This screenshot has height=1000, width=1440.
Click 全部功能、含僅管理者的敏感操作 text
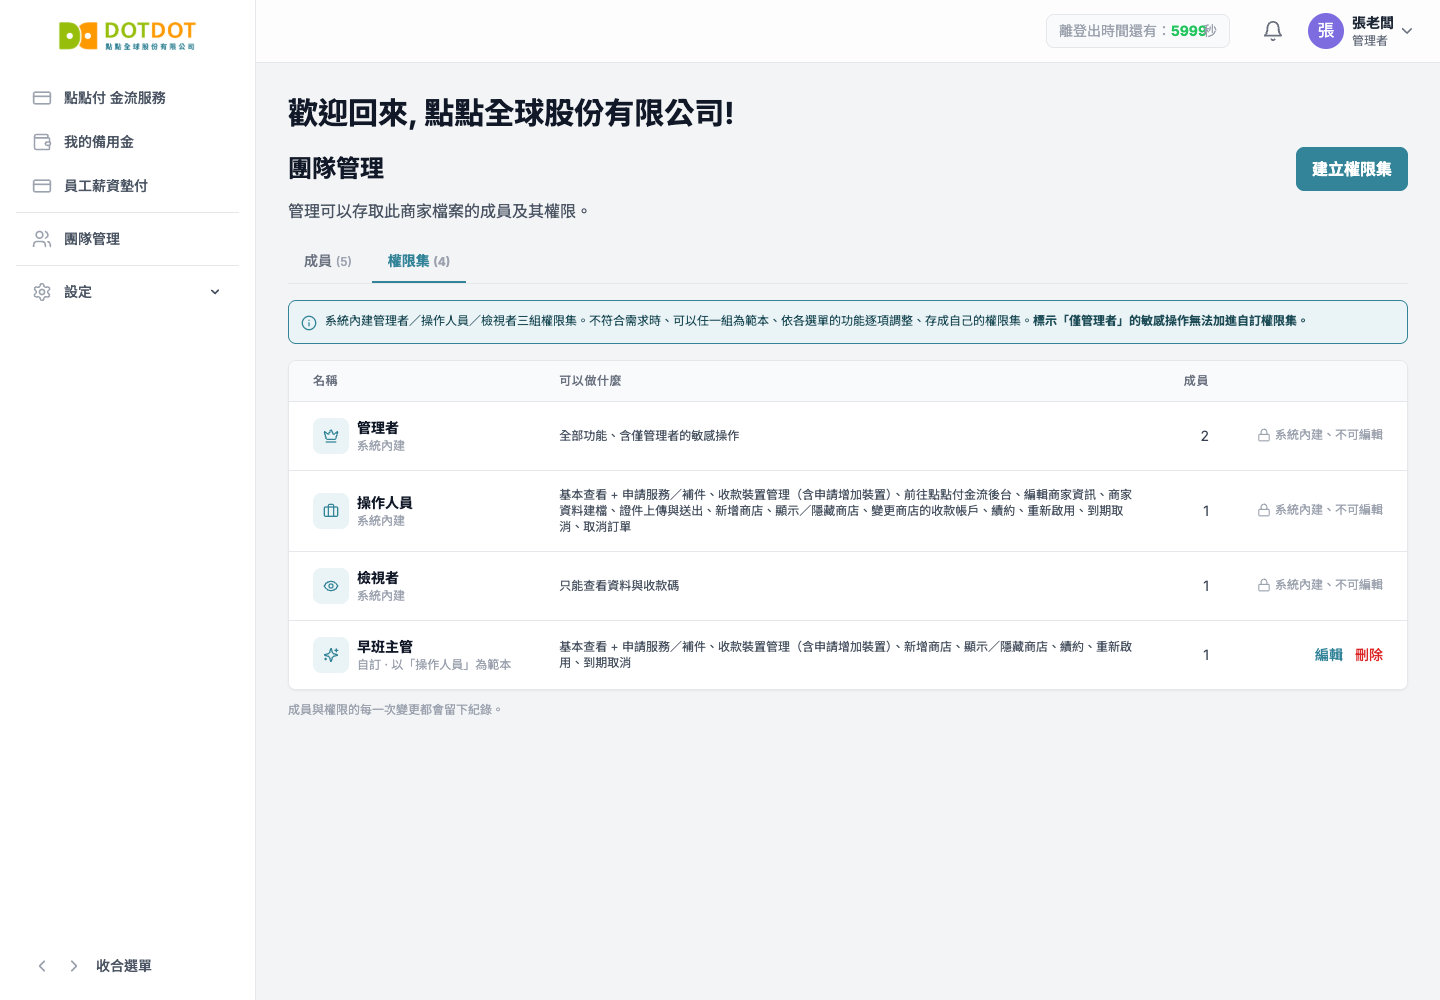click(649, 436)
